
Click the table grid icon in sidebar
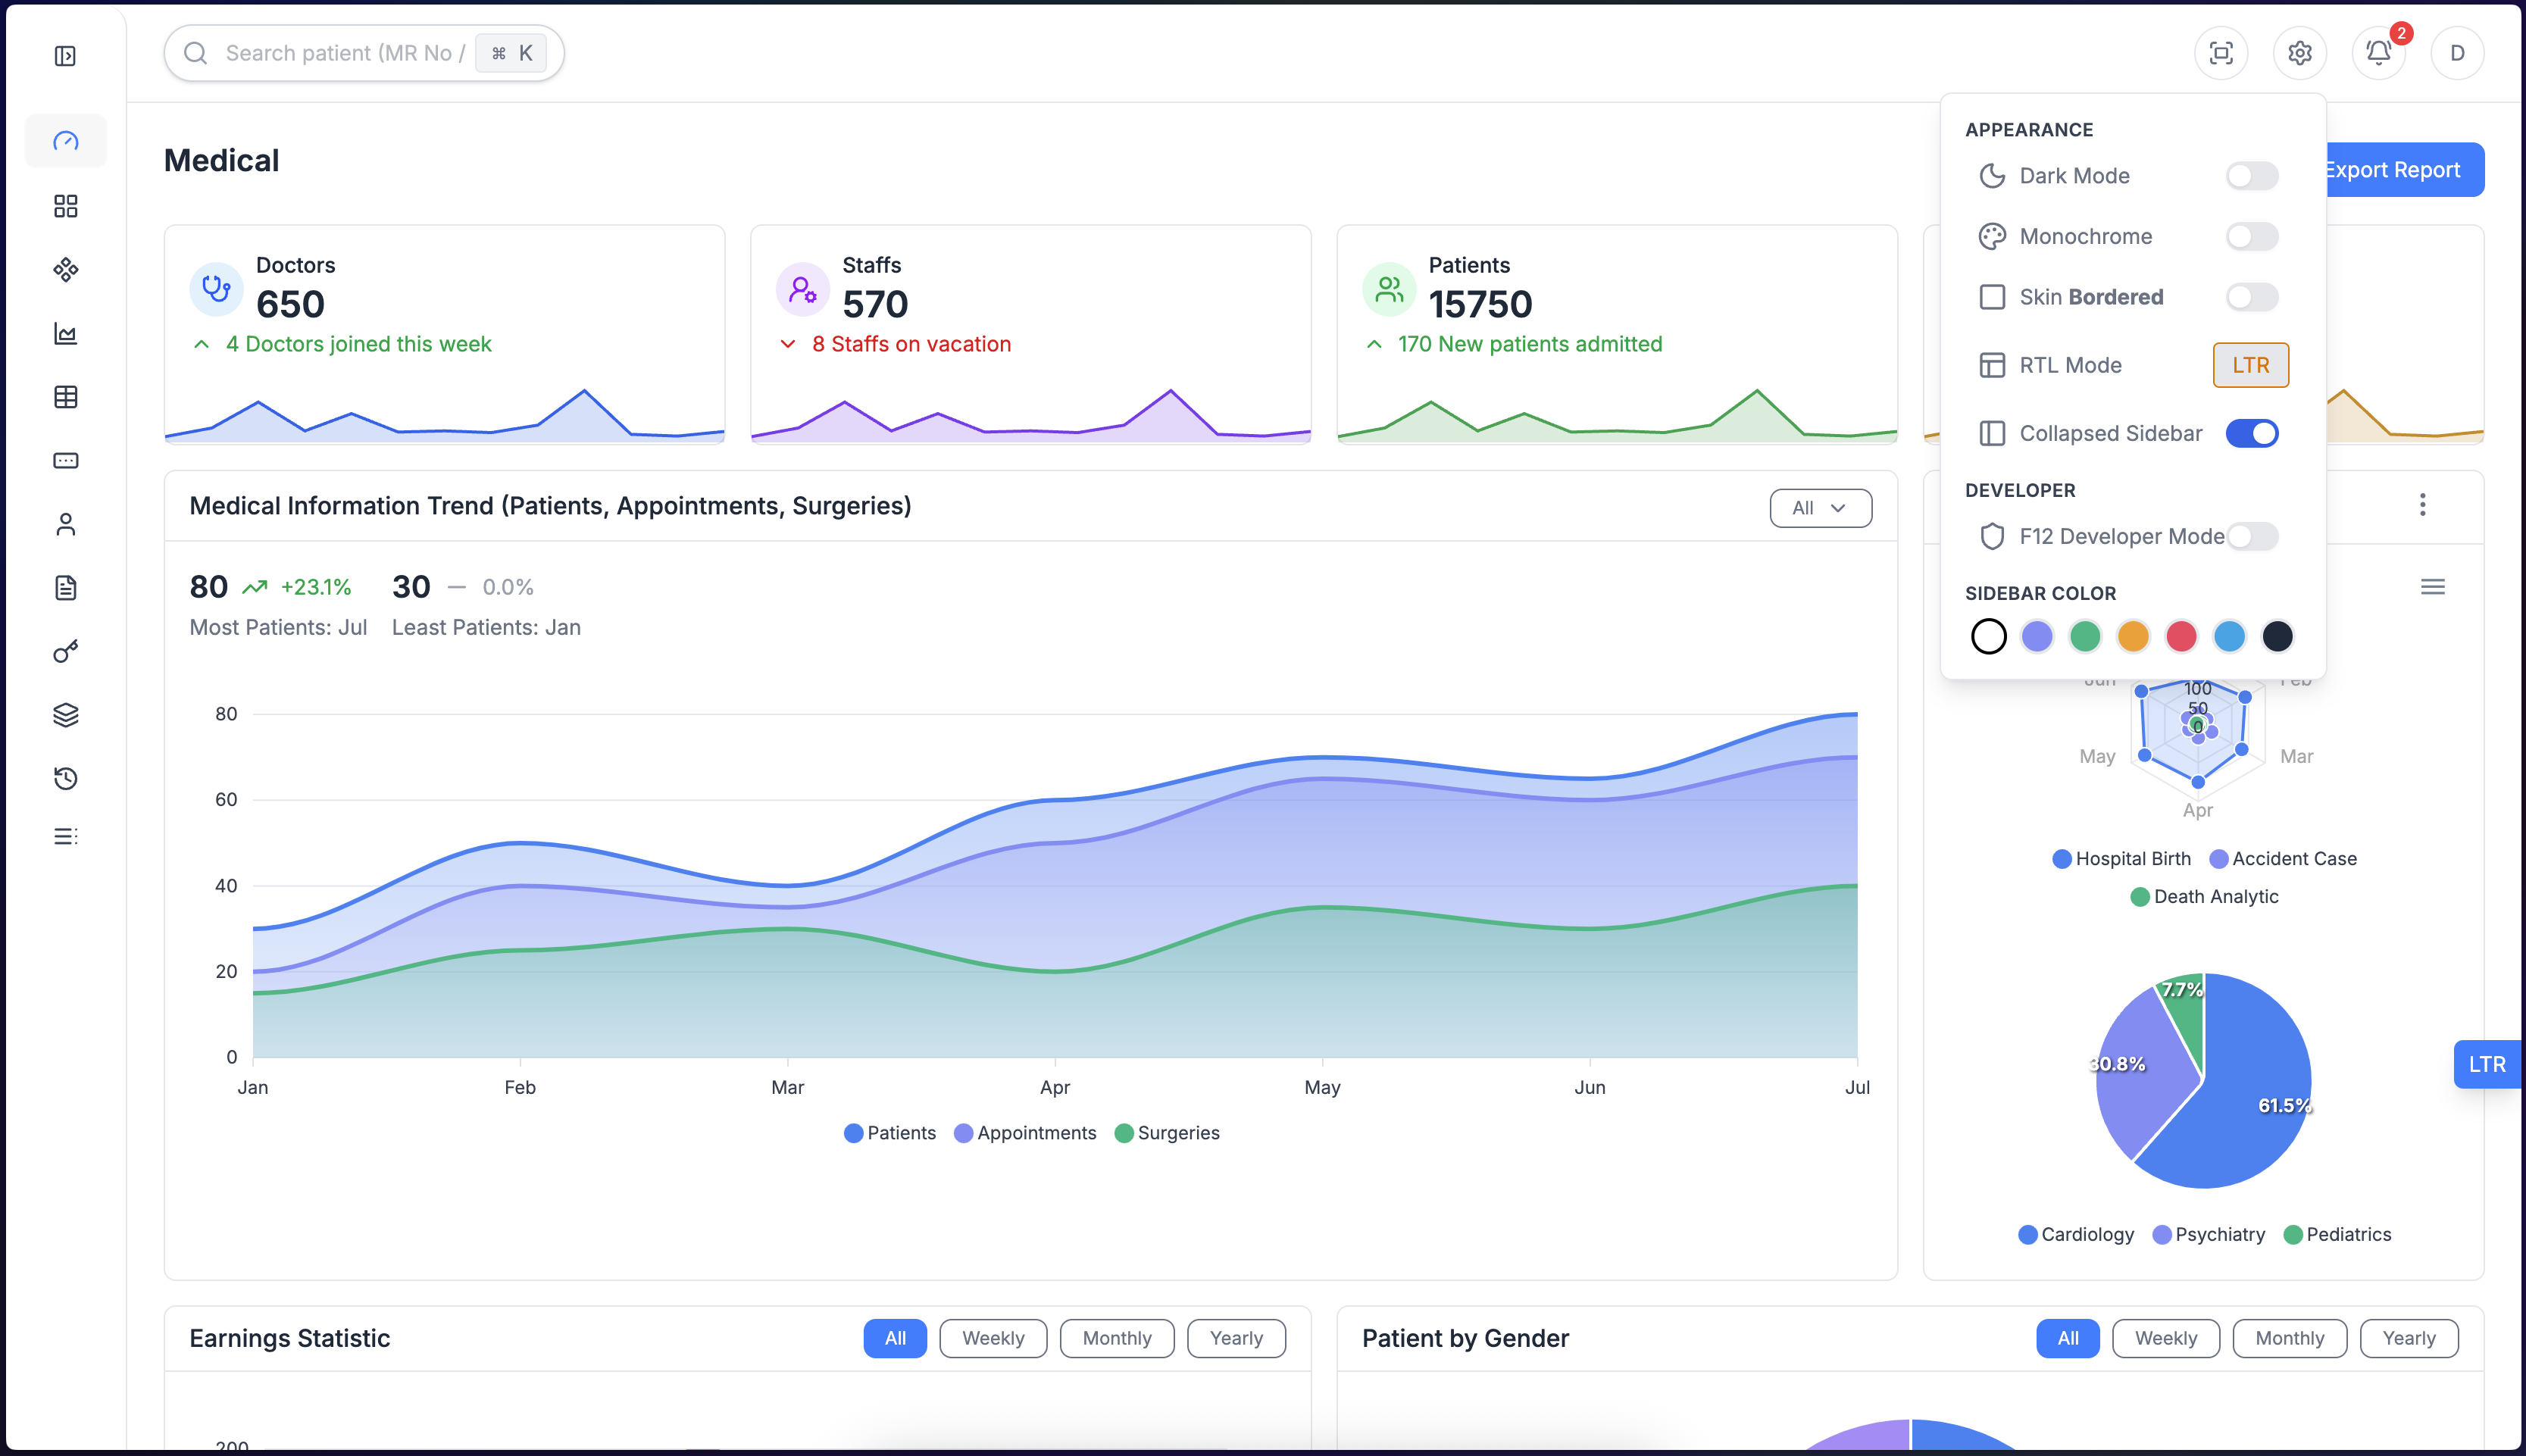[x=65, y=397]
